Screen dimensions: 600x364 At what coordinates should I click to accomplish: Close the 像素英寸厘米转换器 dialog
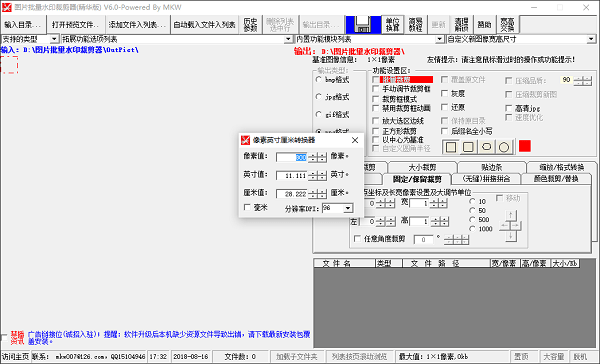355,140
